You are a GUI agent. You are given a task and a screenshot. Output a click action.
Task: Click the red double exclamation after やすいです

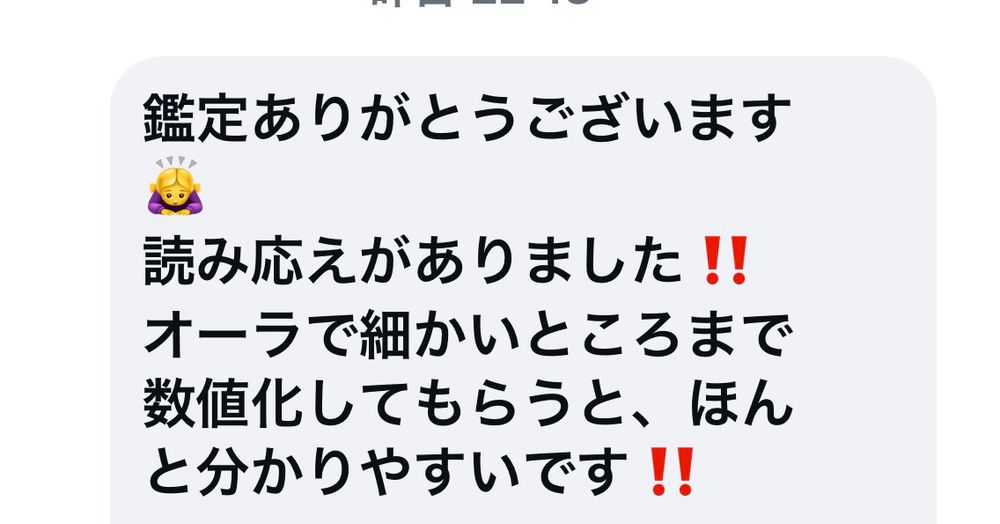pyautogui.click(x=671, y=472)
